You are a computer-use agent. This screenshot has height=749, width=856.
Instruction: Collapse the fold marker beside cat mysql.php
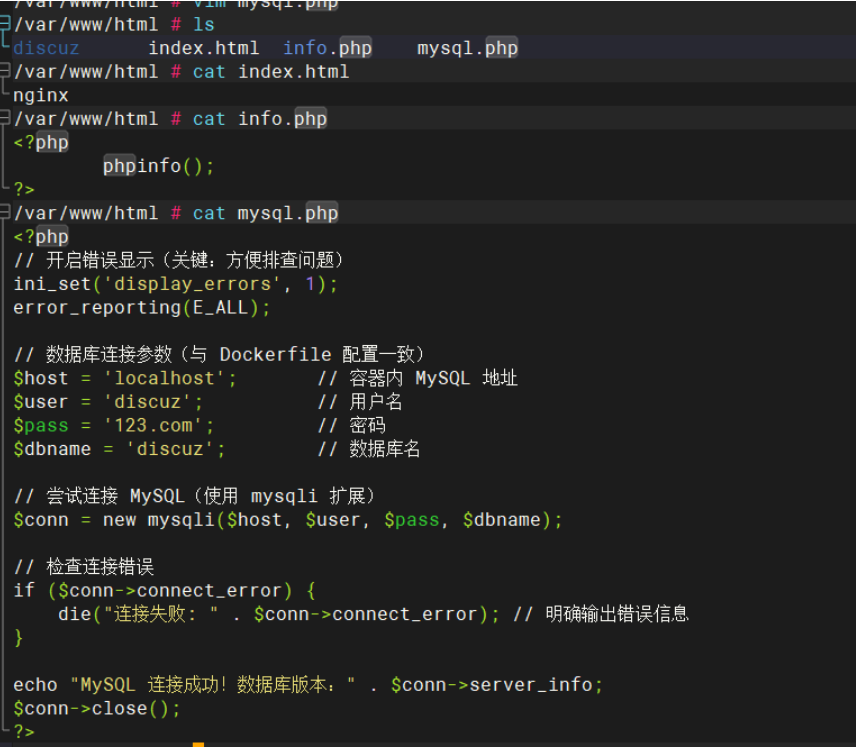click(5, 212)
